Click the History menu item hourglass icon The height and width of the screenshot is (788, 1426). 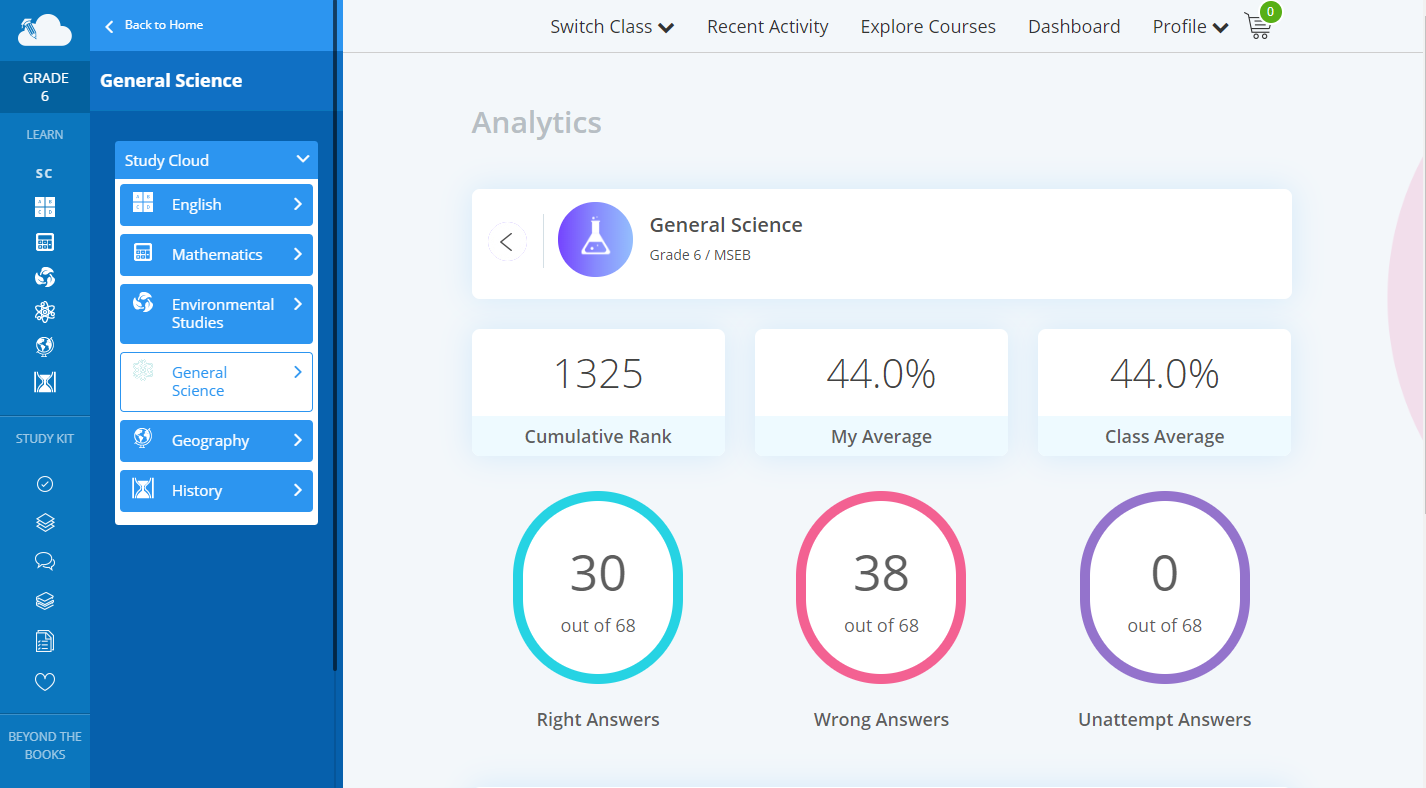143,488
